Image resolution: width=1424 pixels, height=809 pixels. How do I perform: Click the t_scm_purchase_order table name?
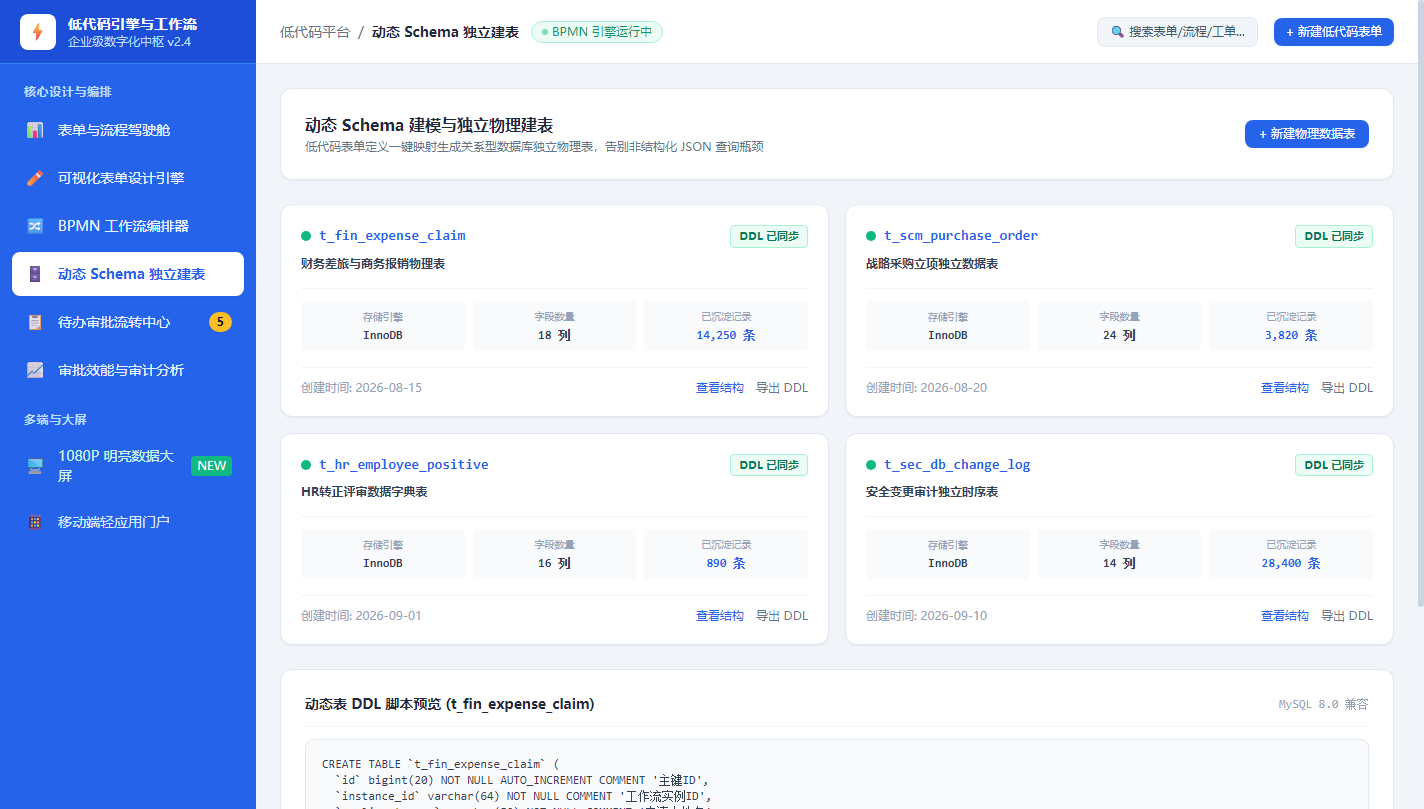click(961, 236)
